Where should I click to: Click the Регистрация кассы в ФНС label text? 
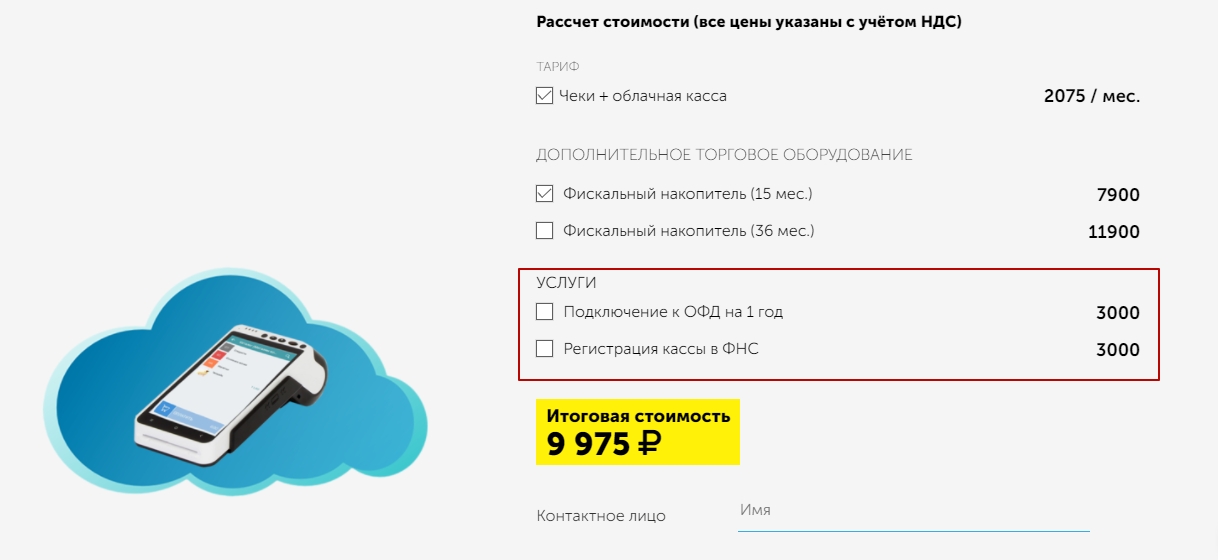[661, 348]
